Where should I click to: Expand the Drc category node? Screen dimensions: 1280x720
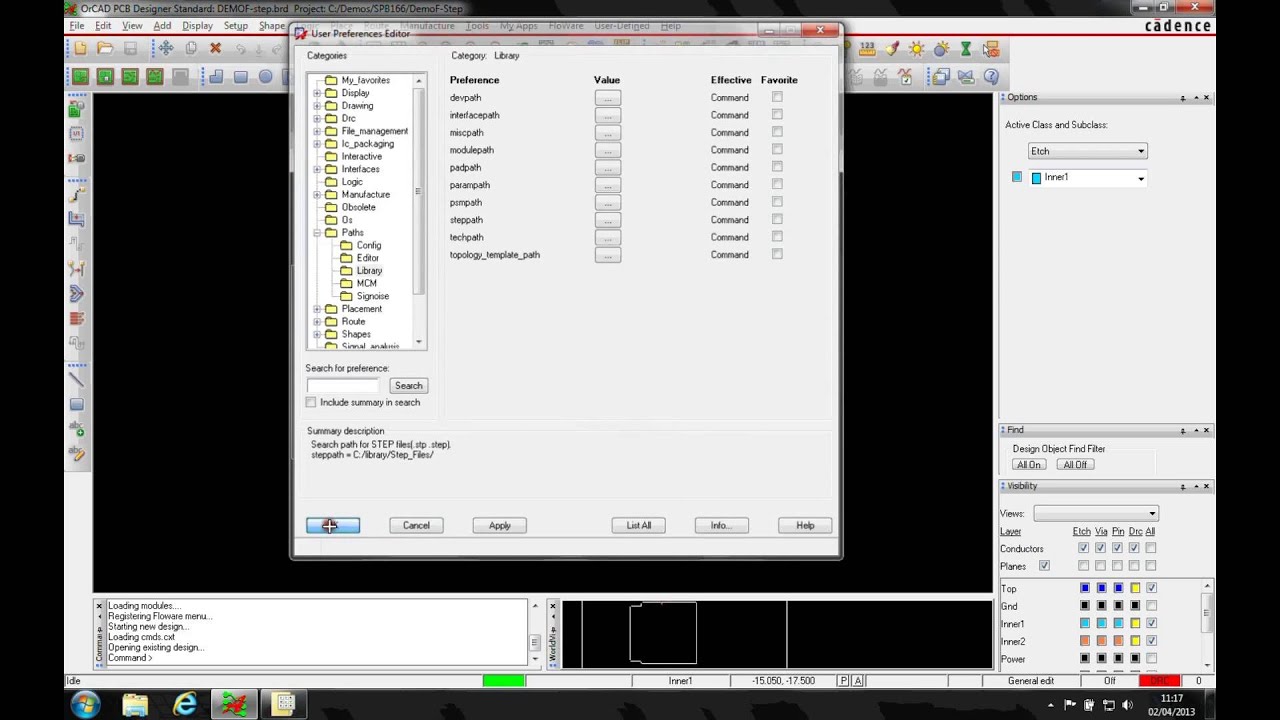317,118
